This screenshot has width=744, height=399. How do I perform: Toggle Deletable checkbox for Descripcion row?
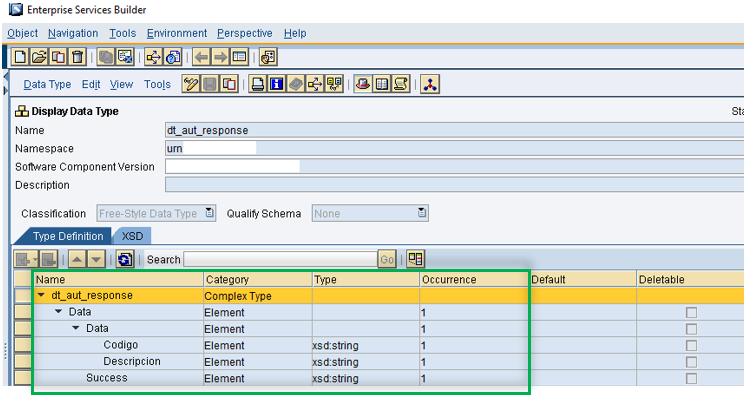[691, 362]
